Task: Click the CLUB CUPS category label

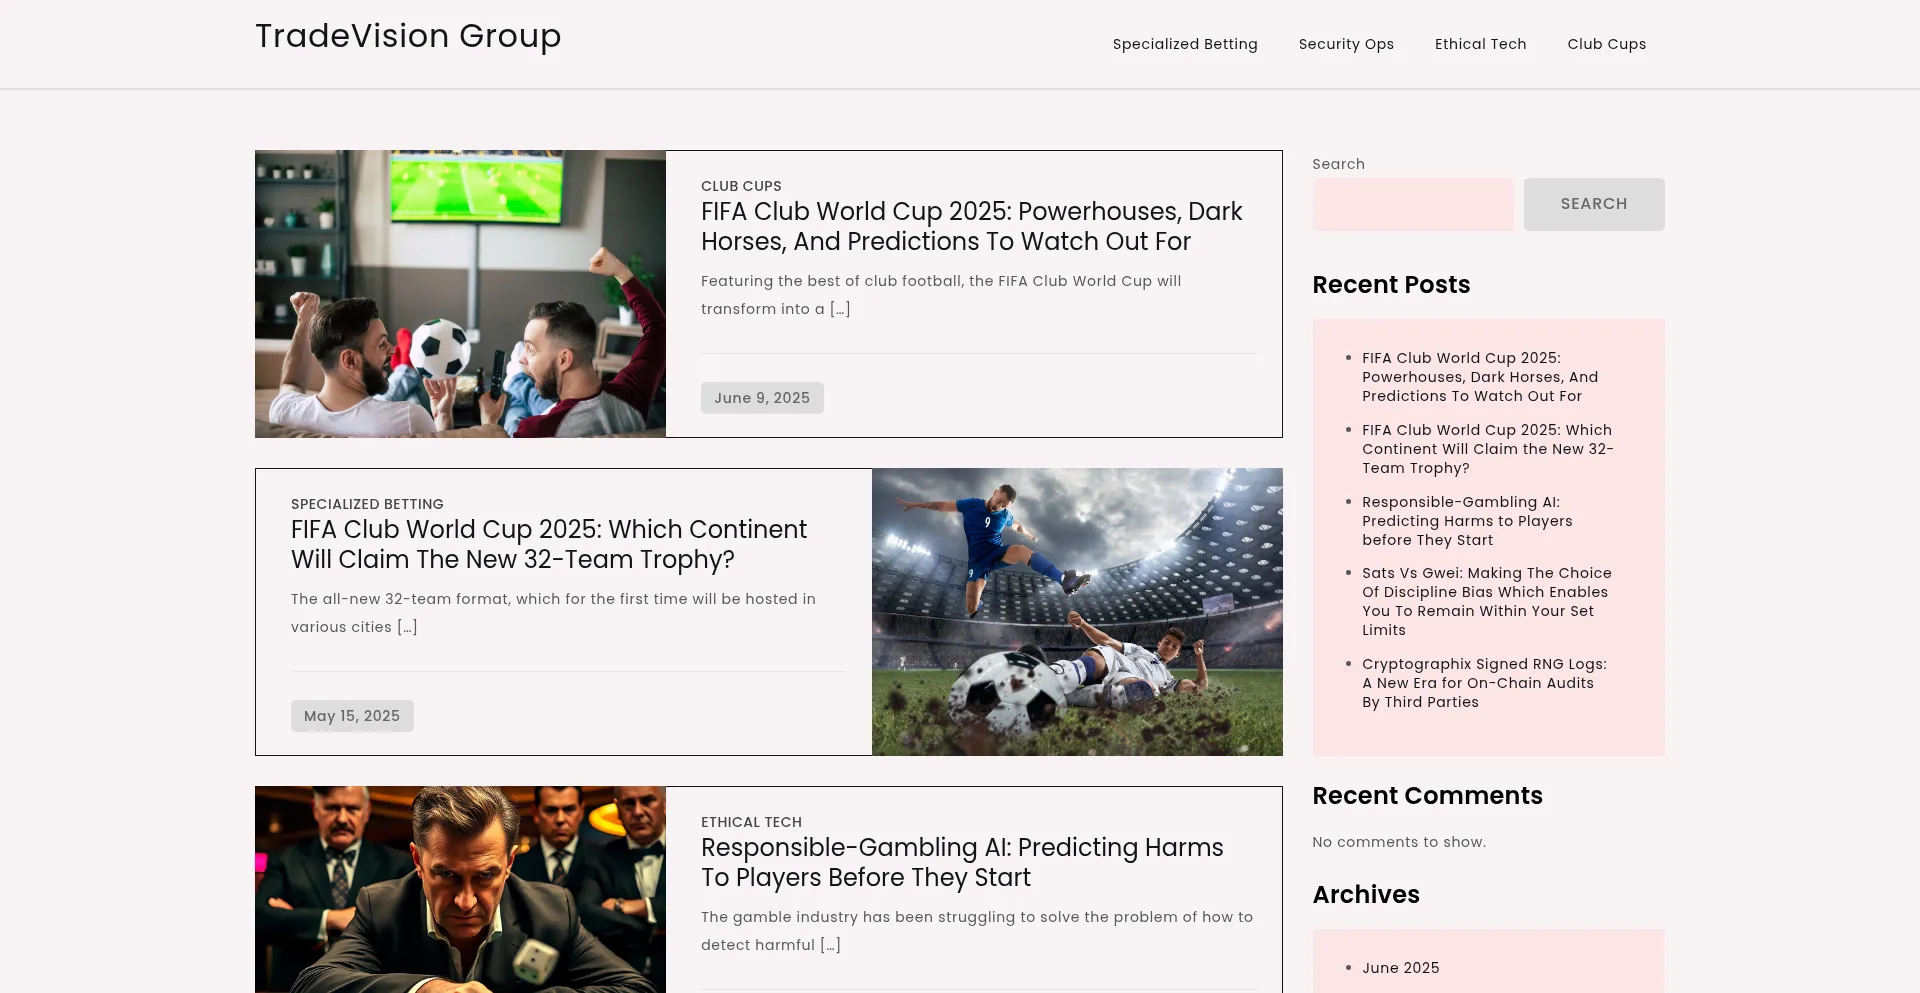Action: point(741,186)
